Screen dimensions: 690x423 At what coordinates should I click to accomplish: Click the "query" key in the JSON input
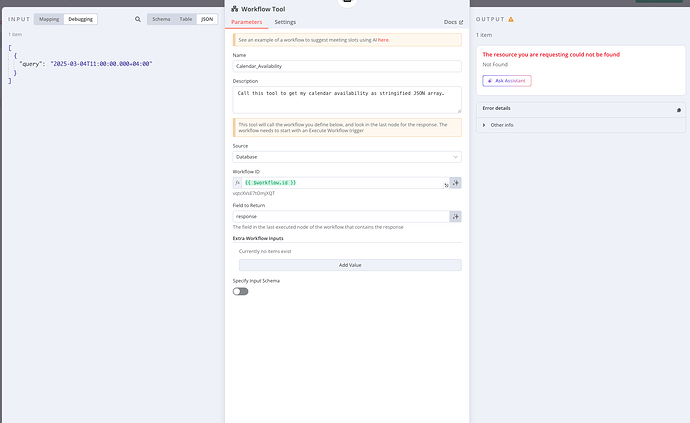tap(32, 64)
